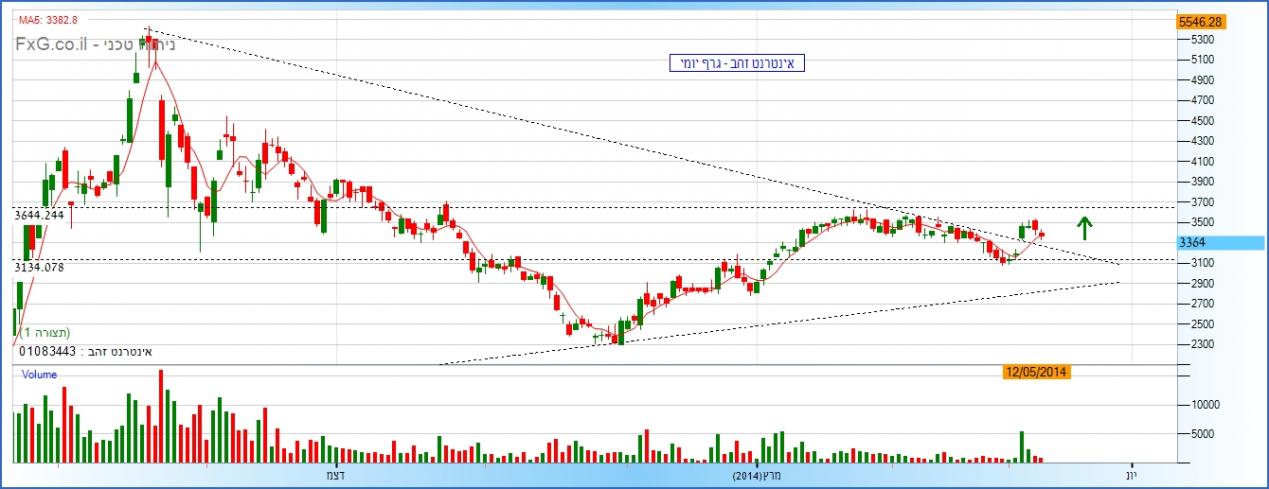Select the 3644.244 resistance level label
1269x489 pixels.
(x=39, y=215)
